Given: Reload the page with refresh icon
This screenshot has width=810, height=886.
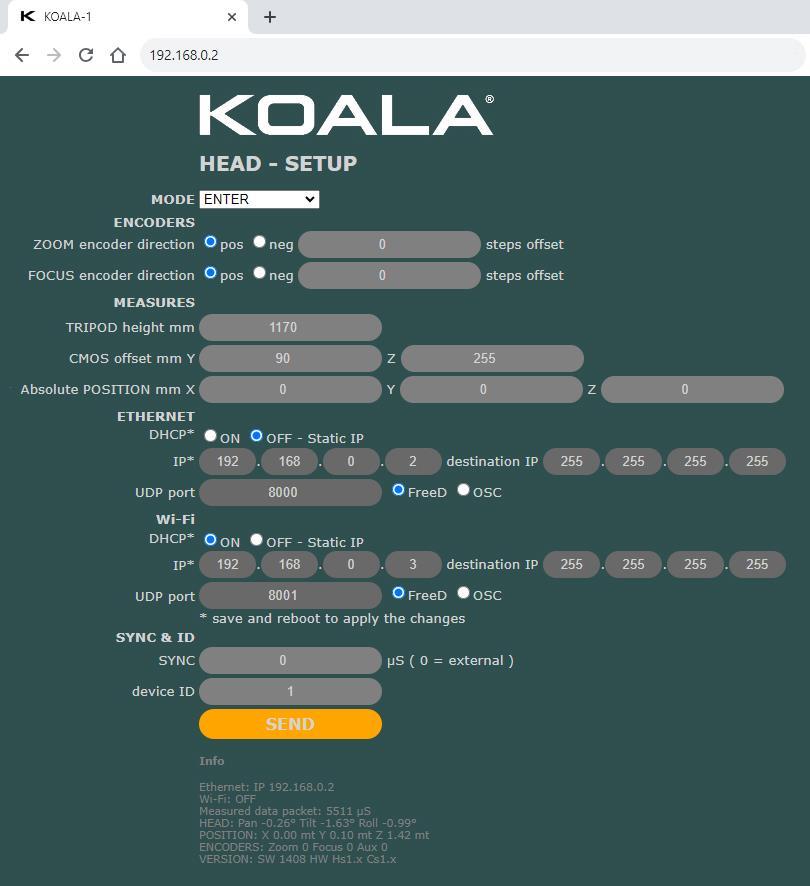Looking at the screenshot, I should point(86,55).
